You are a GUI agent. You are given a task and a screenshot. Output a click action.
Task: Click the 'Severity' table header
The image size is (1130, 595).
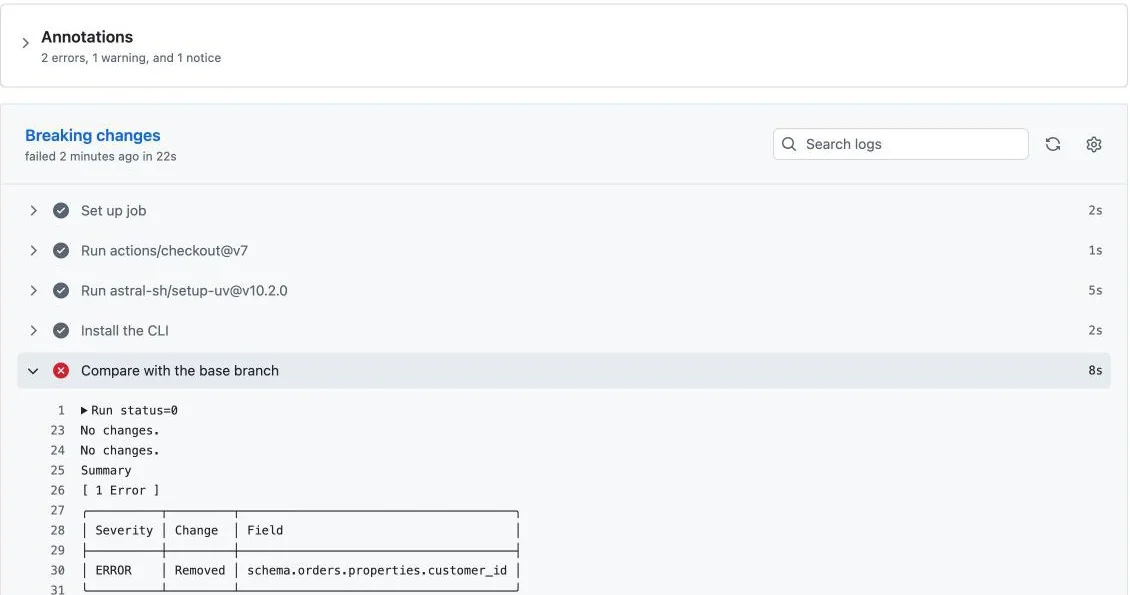coord(124,530)
